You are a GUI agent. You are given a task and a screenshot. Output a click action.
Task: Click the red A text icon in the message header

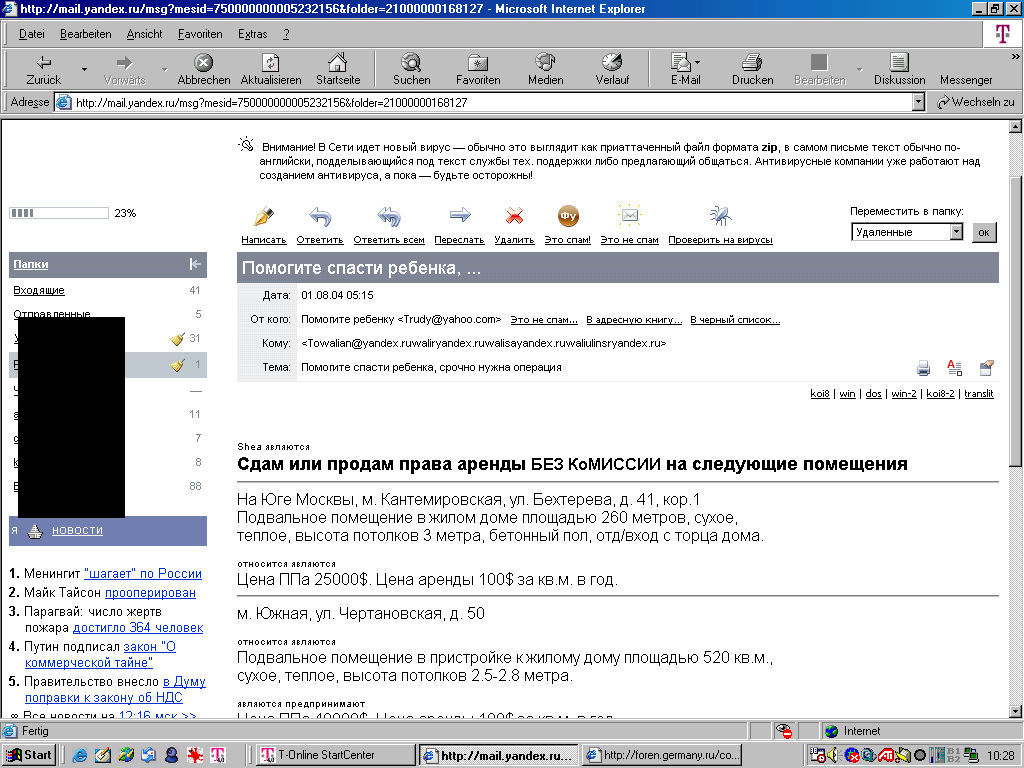click(x=954, y=368)
